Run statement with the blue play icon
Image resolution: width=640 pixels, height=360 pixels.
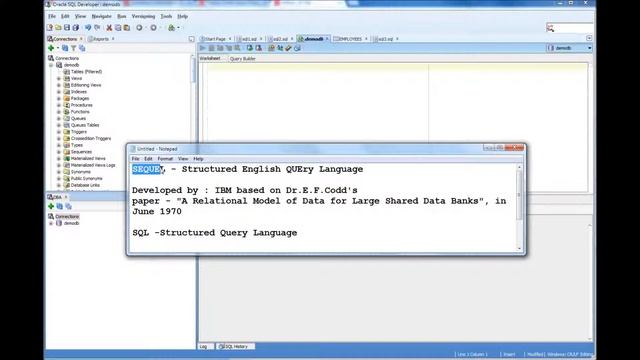203,48
